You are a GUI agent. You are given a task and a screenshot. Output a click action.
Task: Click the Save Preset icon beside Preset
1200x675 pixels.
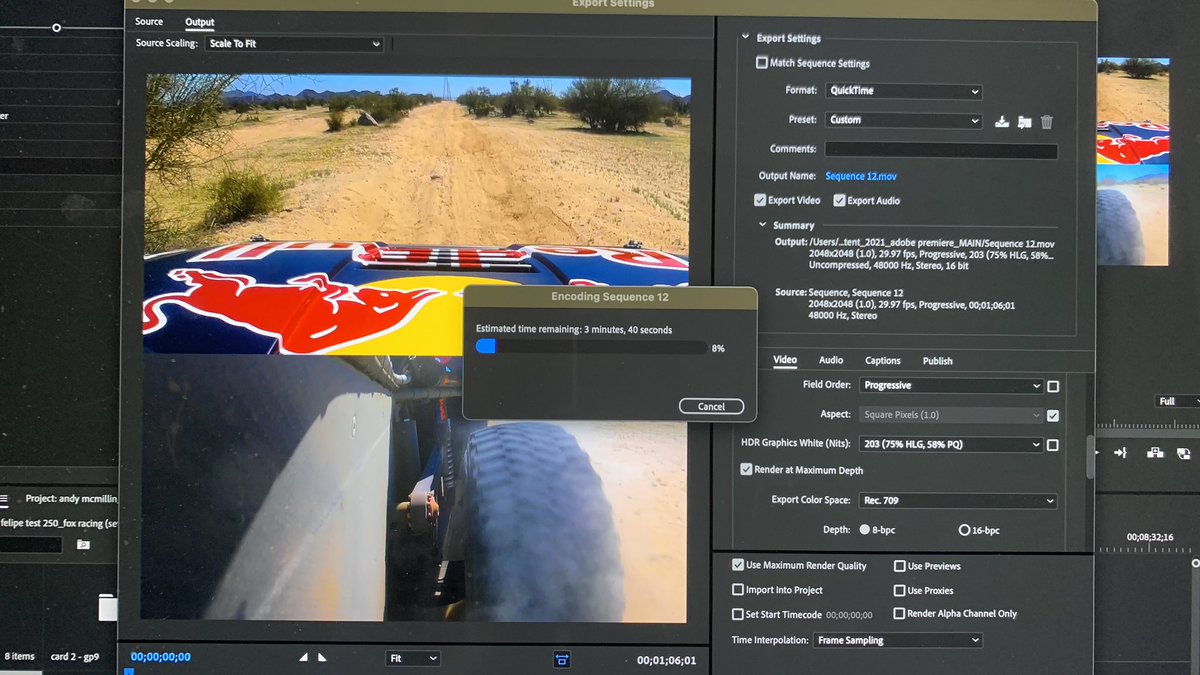[x=1002, y=122]
